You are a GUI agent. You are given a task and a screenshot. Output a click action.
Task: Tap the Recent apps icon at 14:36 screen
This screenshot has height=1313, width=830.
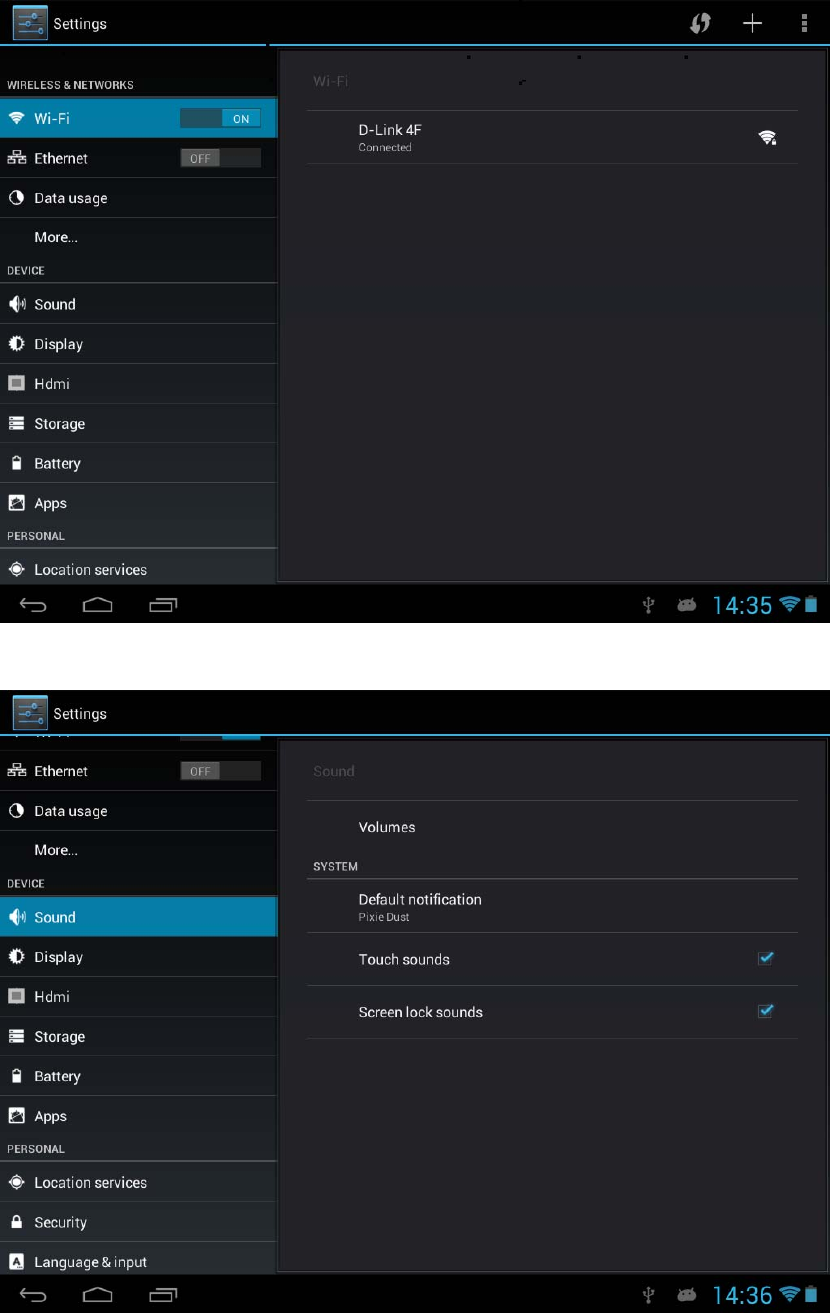coord(163,1295)
